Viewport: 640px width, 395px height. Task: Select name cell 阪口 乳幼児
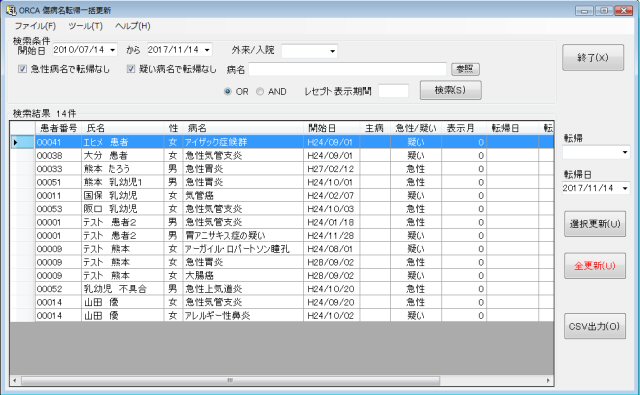tap(123, 209)
